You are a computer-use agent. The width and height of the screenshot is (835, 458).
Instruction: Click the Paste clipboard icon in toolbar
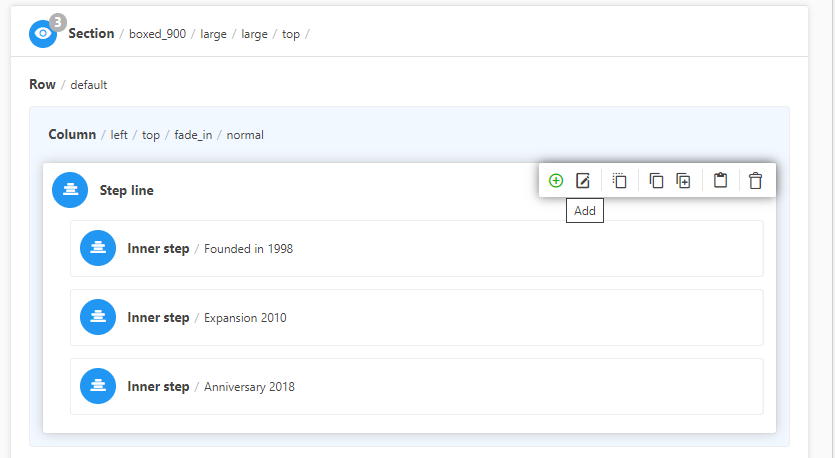point(720,181)
